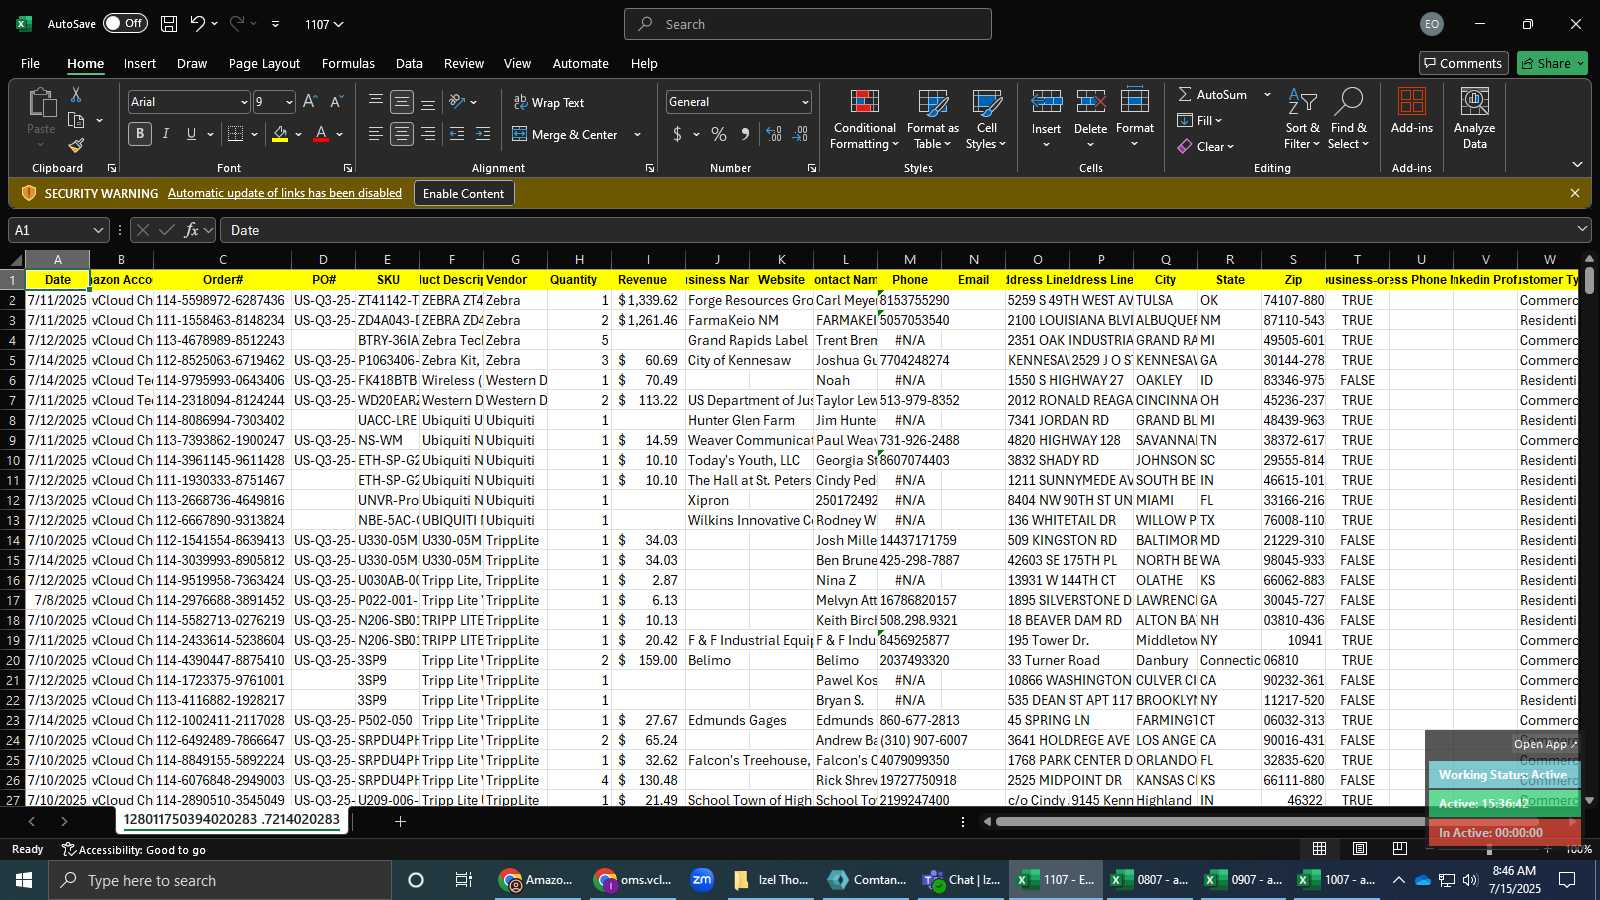Switch to the Review tab

coord(464,63)
